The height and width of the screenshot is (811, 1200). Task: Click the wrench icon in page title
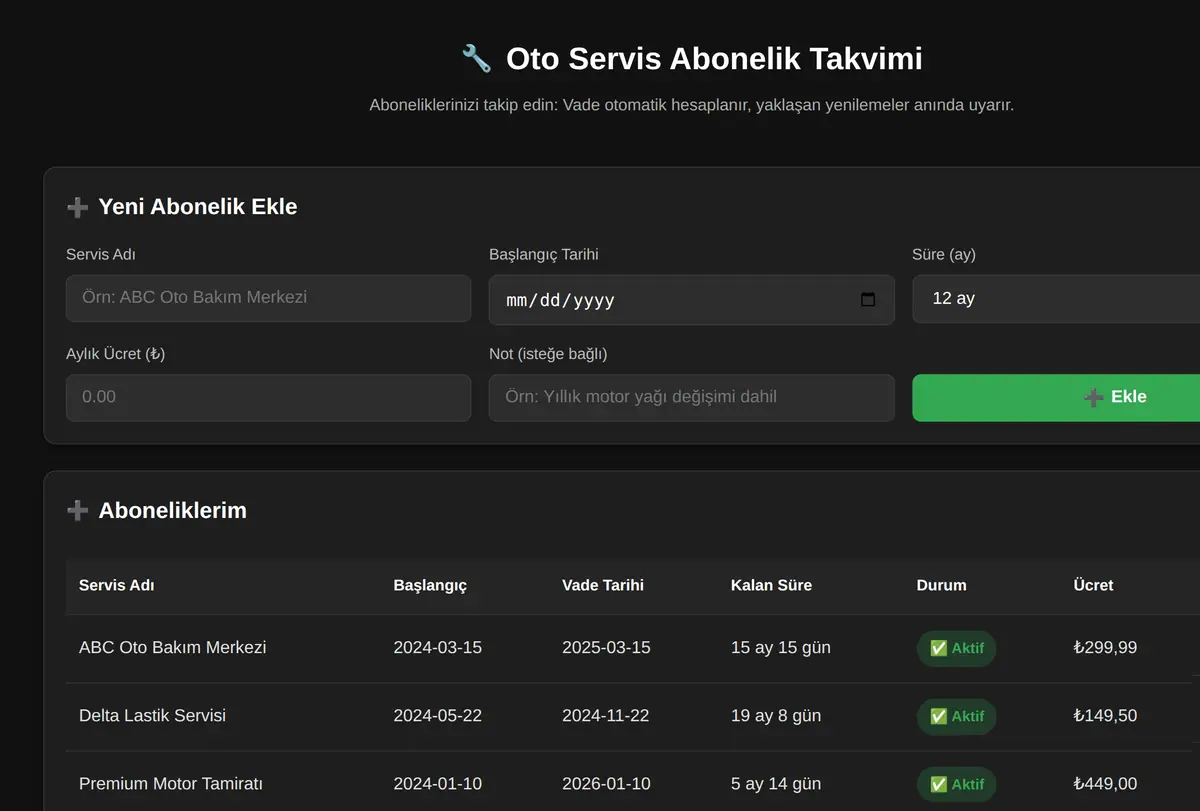click(x=477, y=58)
